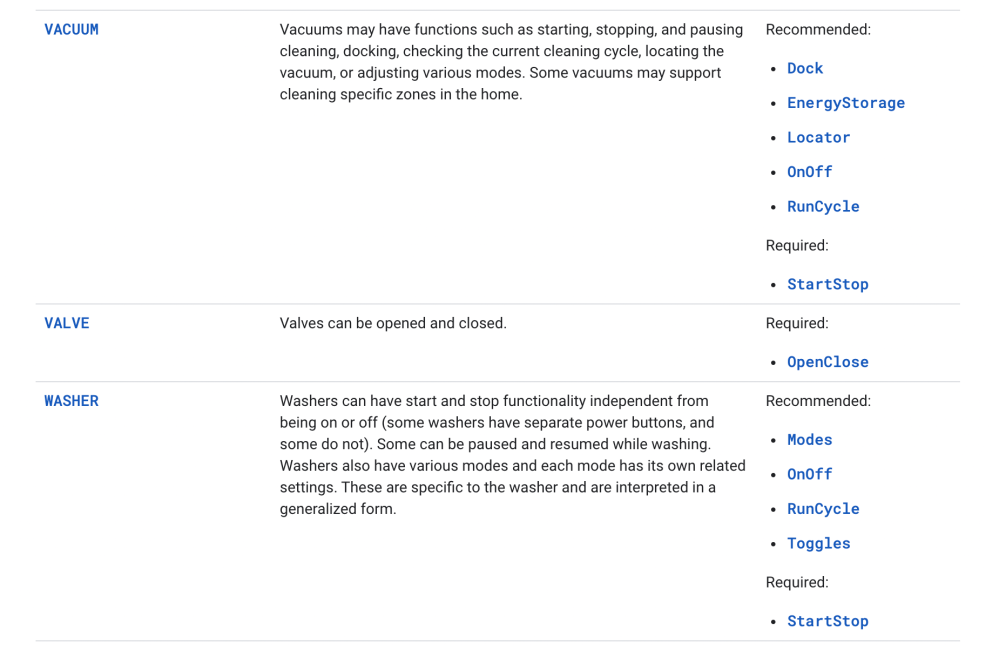Open OnOff trait in the WASHER row
This screenshot has width=999, height=650.
tap(809, 474)
